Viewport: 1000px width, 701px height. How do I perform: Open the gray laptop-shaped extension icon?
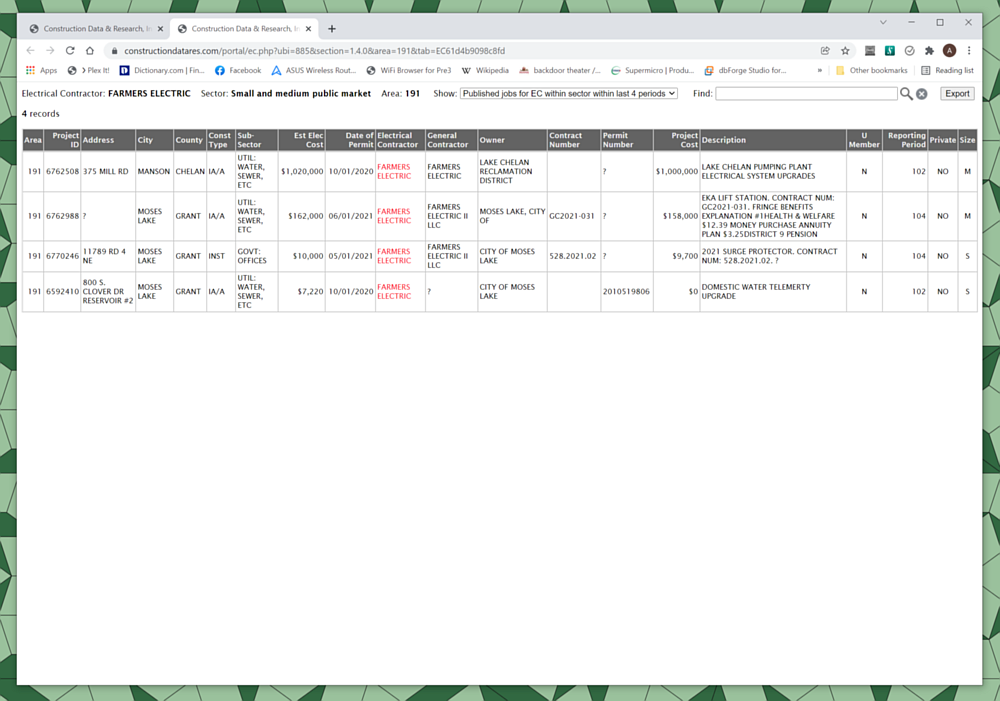(x=870, y=50)
